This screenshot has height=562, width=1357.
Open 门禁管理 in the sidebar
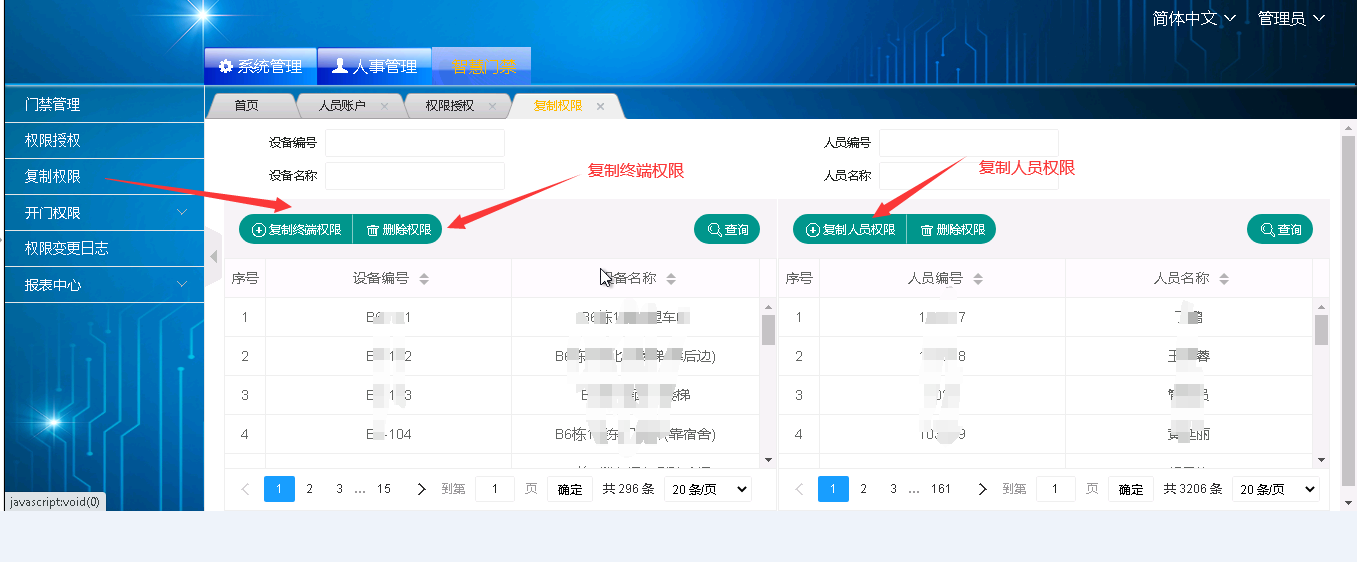(x=104, y=104)
